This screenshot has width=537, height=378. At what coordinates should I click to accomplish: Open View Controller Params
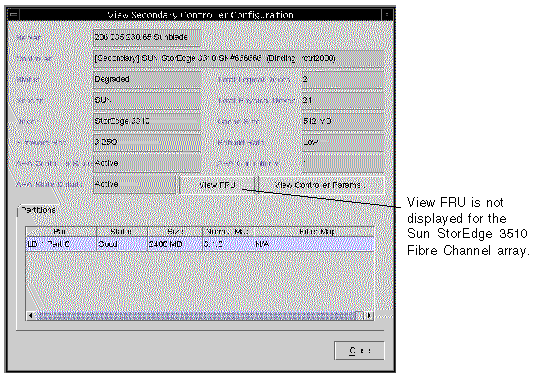pyautogui.click(x=321, y=185)
